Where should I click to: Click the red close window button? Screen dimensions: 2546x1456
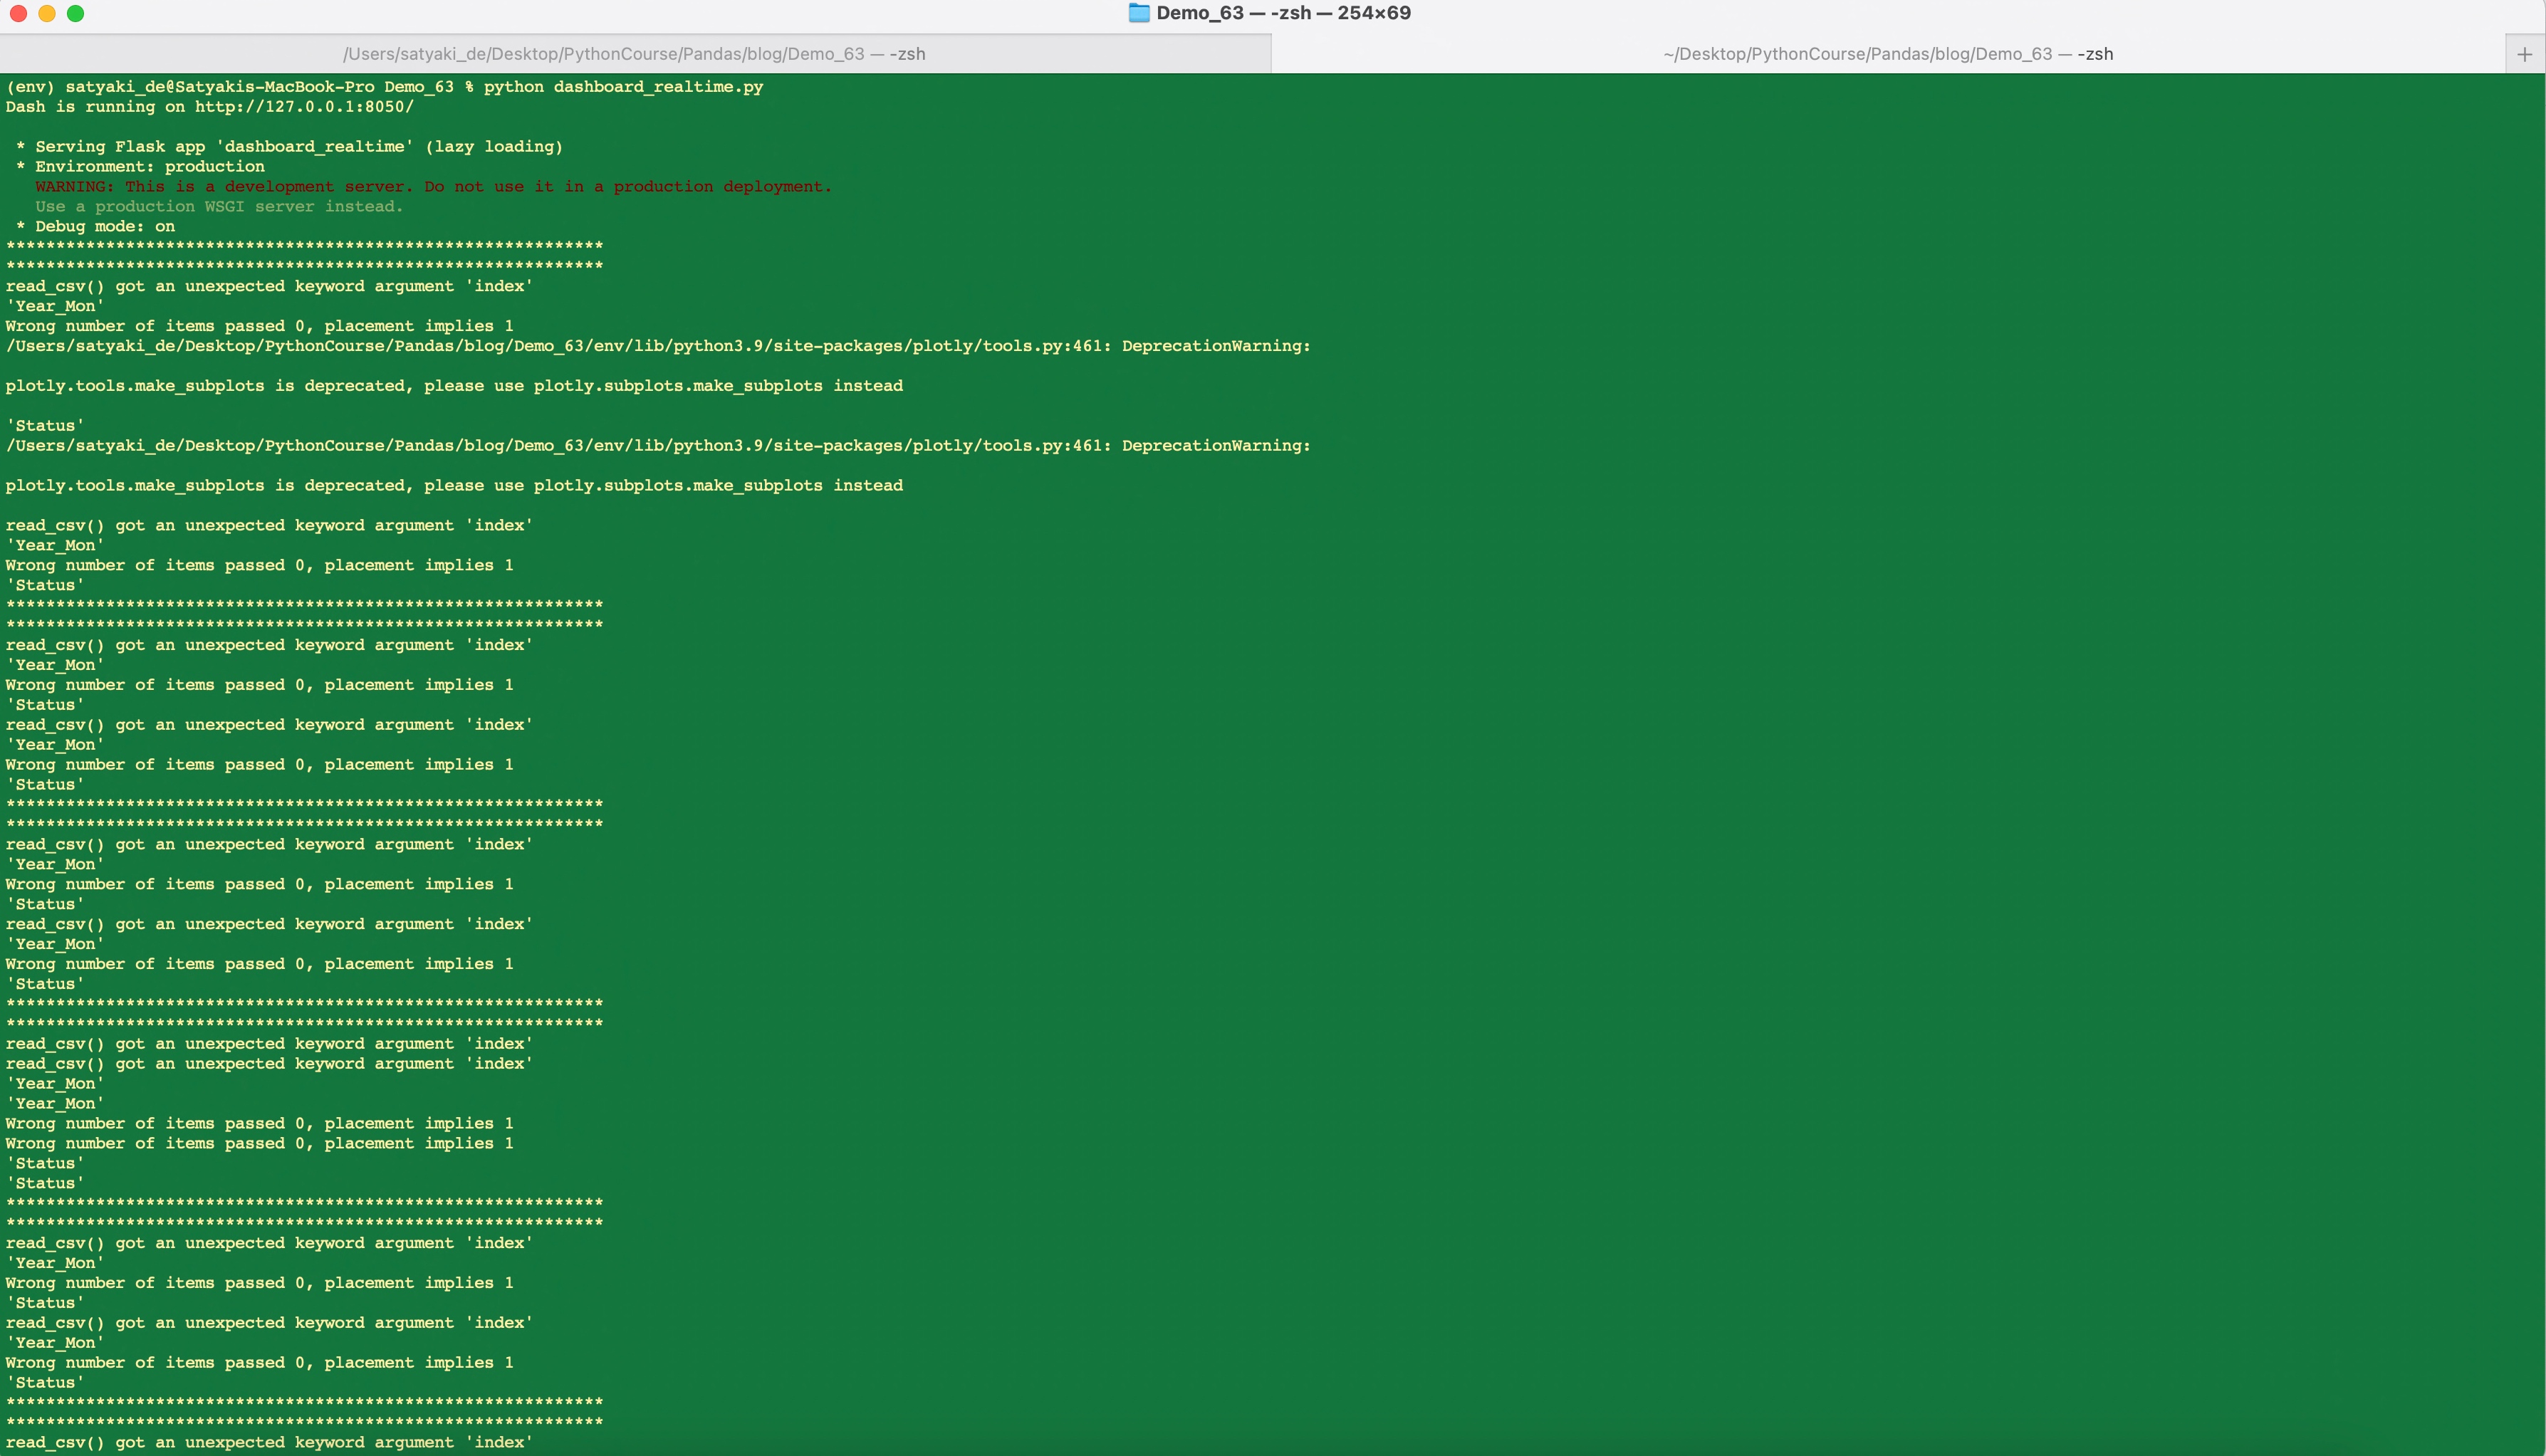(18, 13)
